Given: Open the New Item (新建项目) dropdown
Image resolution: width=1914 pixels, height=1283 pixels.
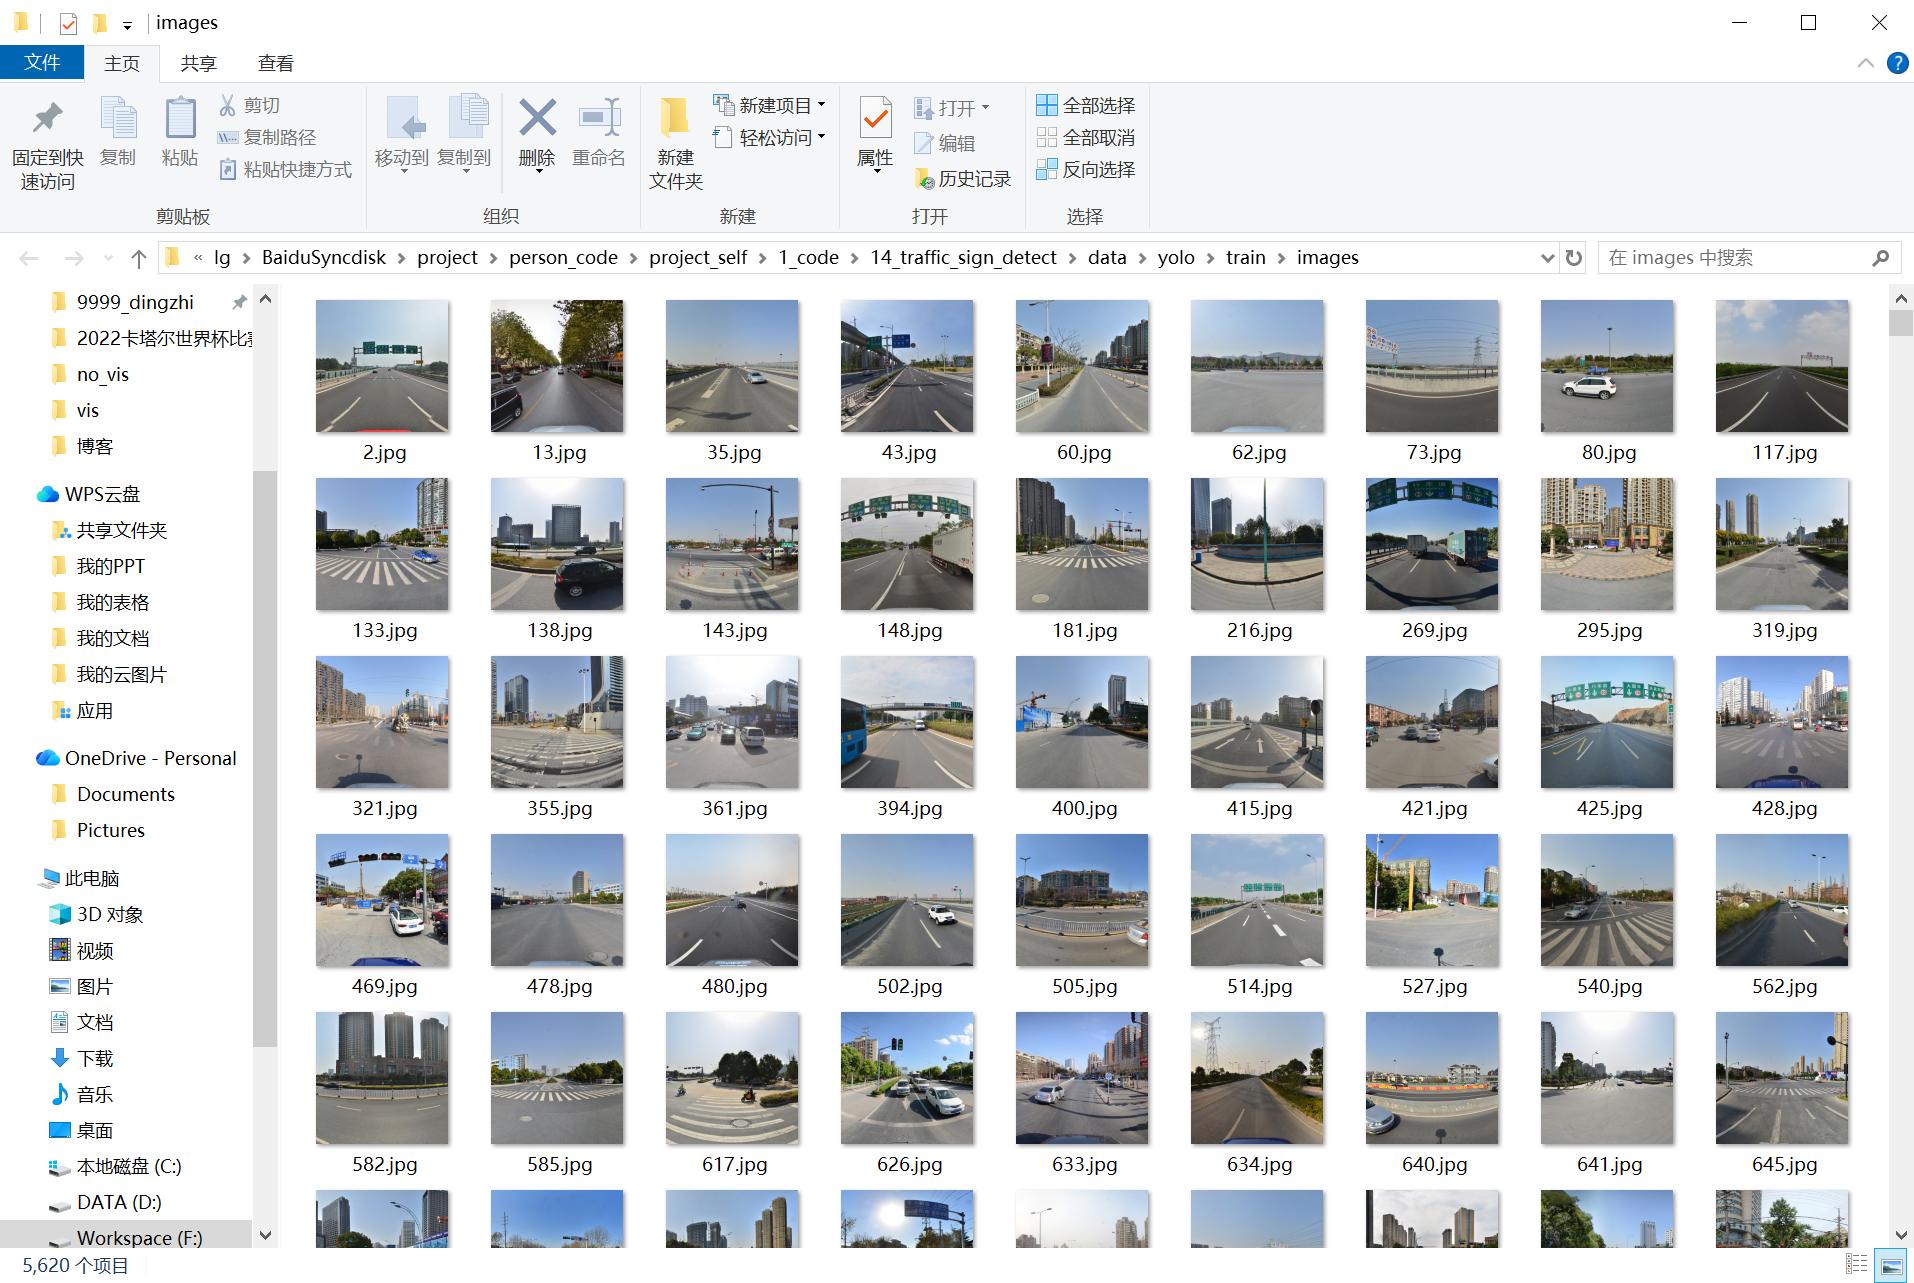Looking at the screenshot, I should coord(822,105).
